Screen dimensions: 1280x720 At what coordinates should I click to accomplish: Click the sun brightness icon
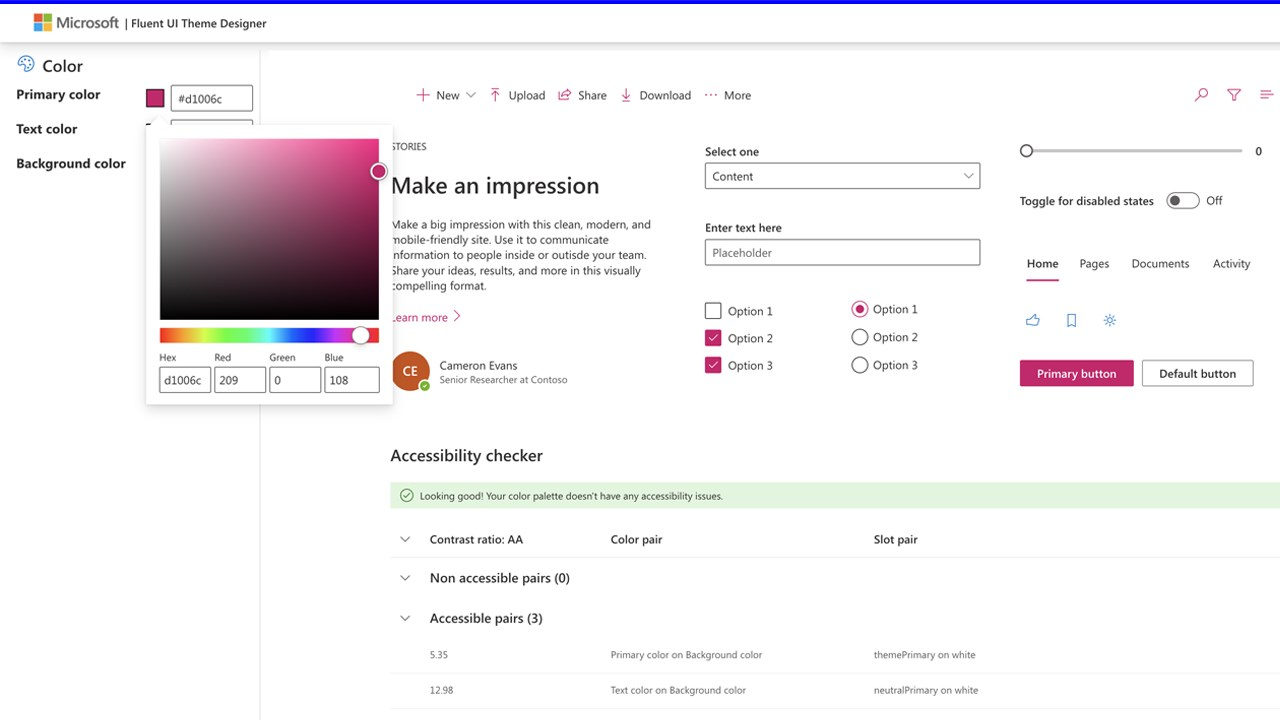pos(1109,320)
